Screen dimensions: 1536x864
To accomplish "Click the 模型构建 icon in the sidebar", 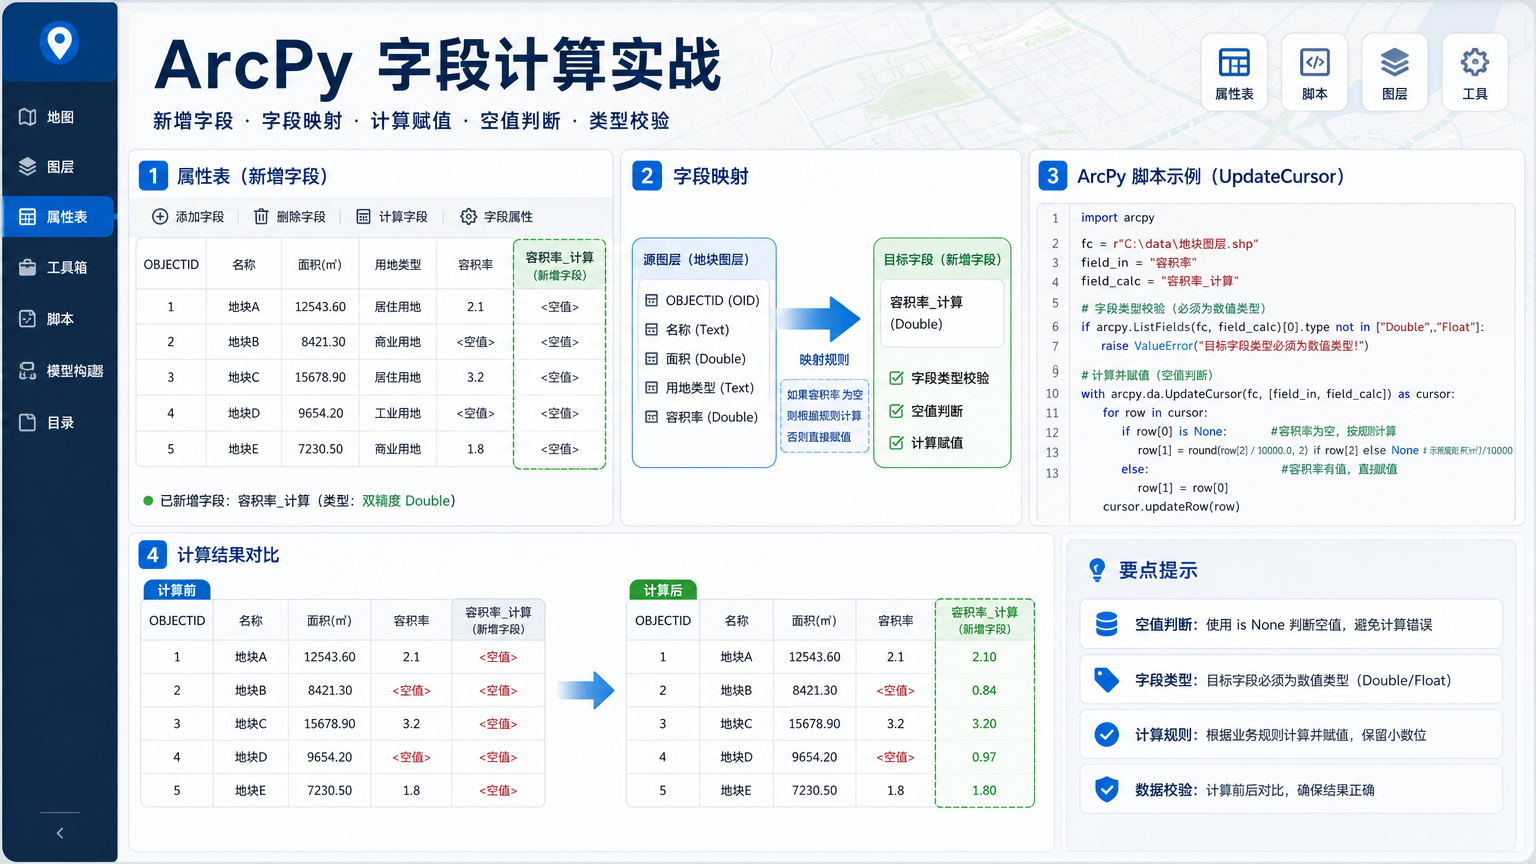I will point(28,371).
